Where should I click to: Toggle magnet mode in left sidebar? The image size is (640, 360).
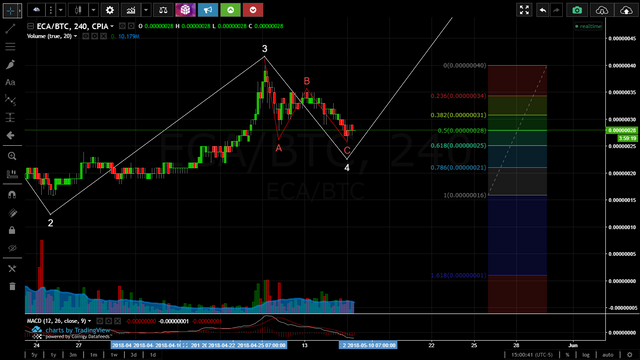pyautogui.click(x=12, y=195)
